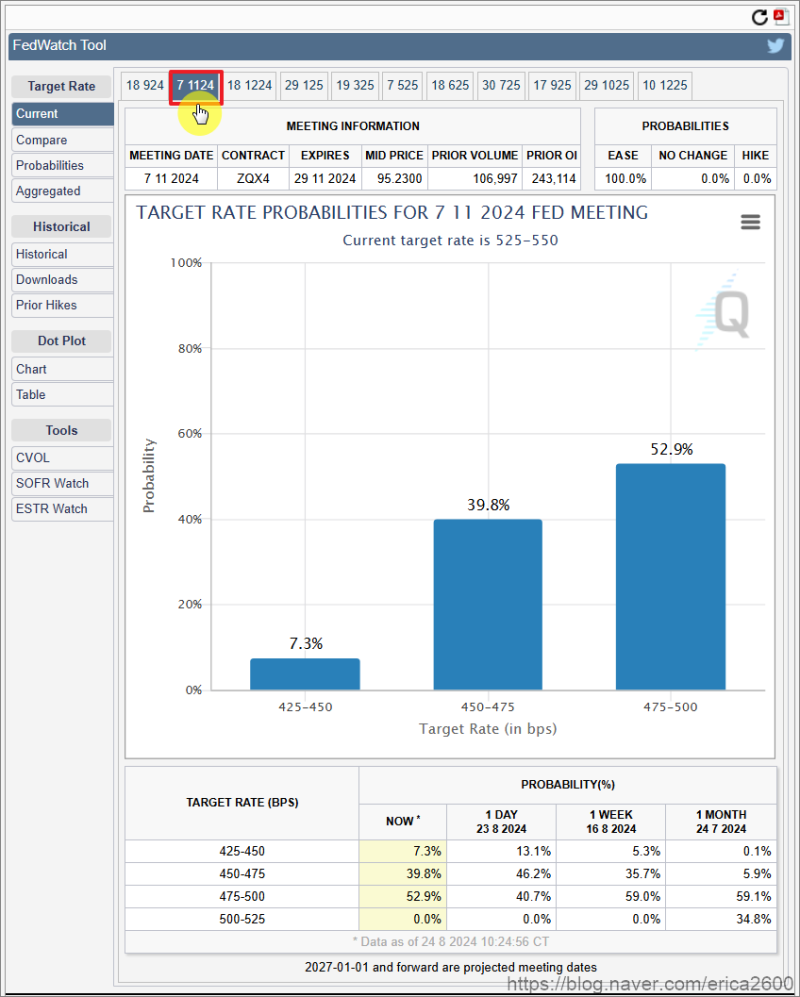This screenshot has width=800, height=997.
Task: Click the 500-525 target rate row label
Action: 242,919
